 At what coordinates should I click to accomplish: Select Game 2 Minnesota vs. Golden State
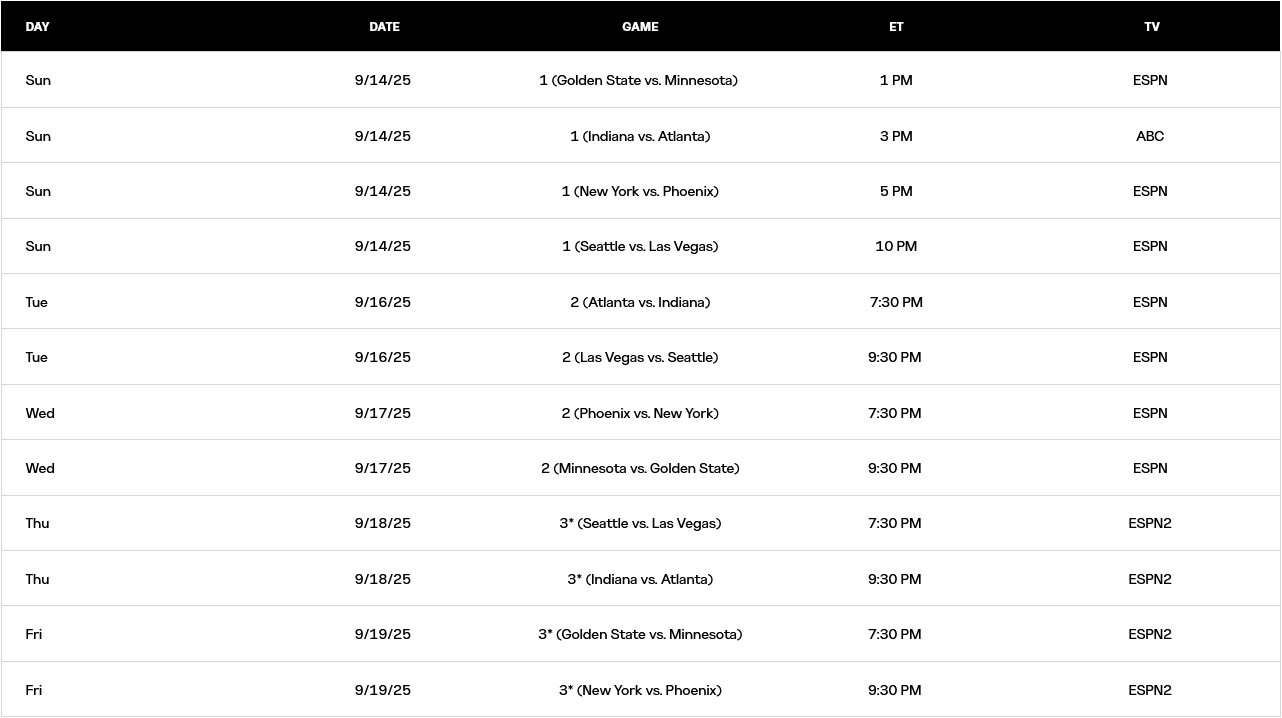(x=640, y=468)
